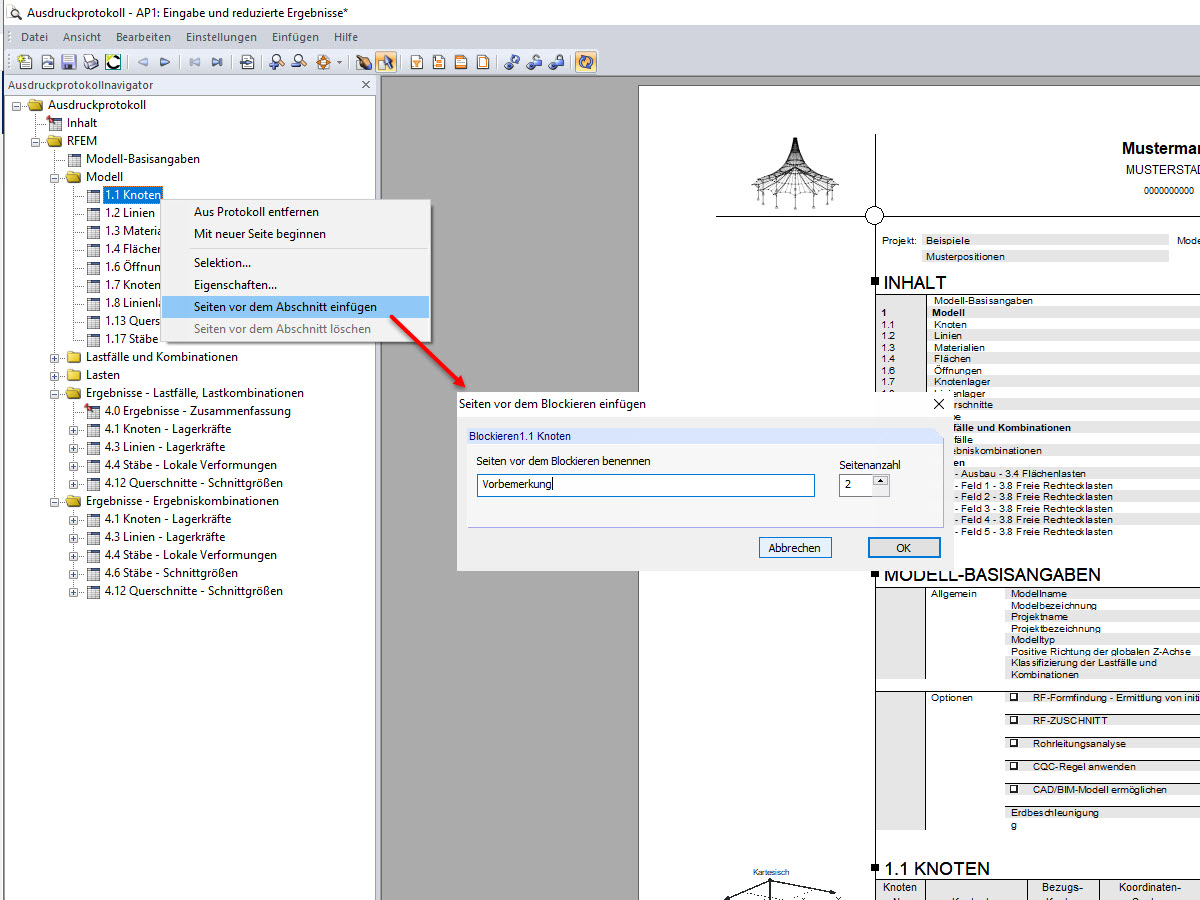Select 1.17 Stäbe tree item

(x=131, y=339)
